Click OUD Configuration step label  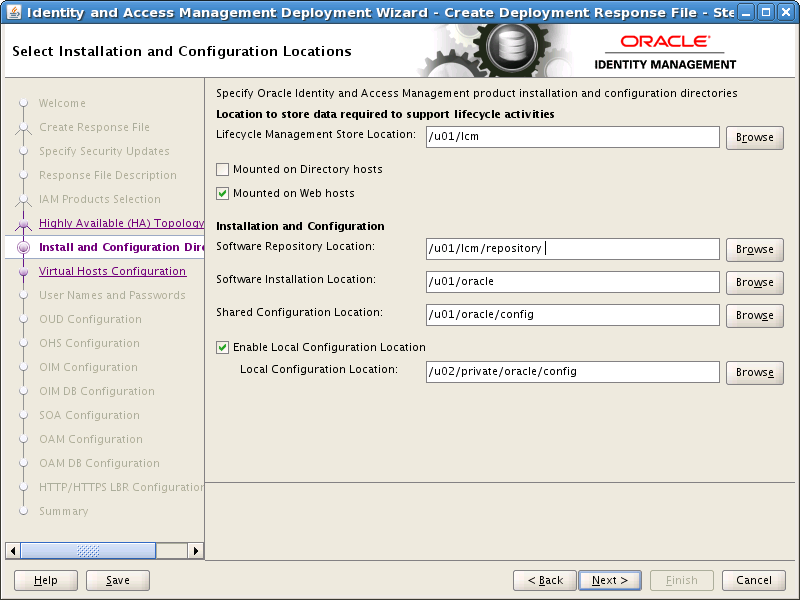[x=91, y=319]
